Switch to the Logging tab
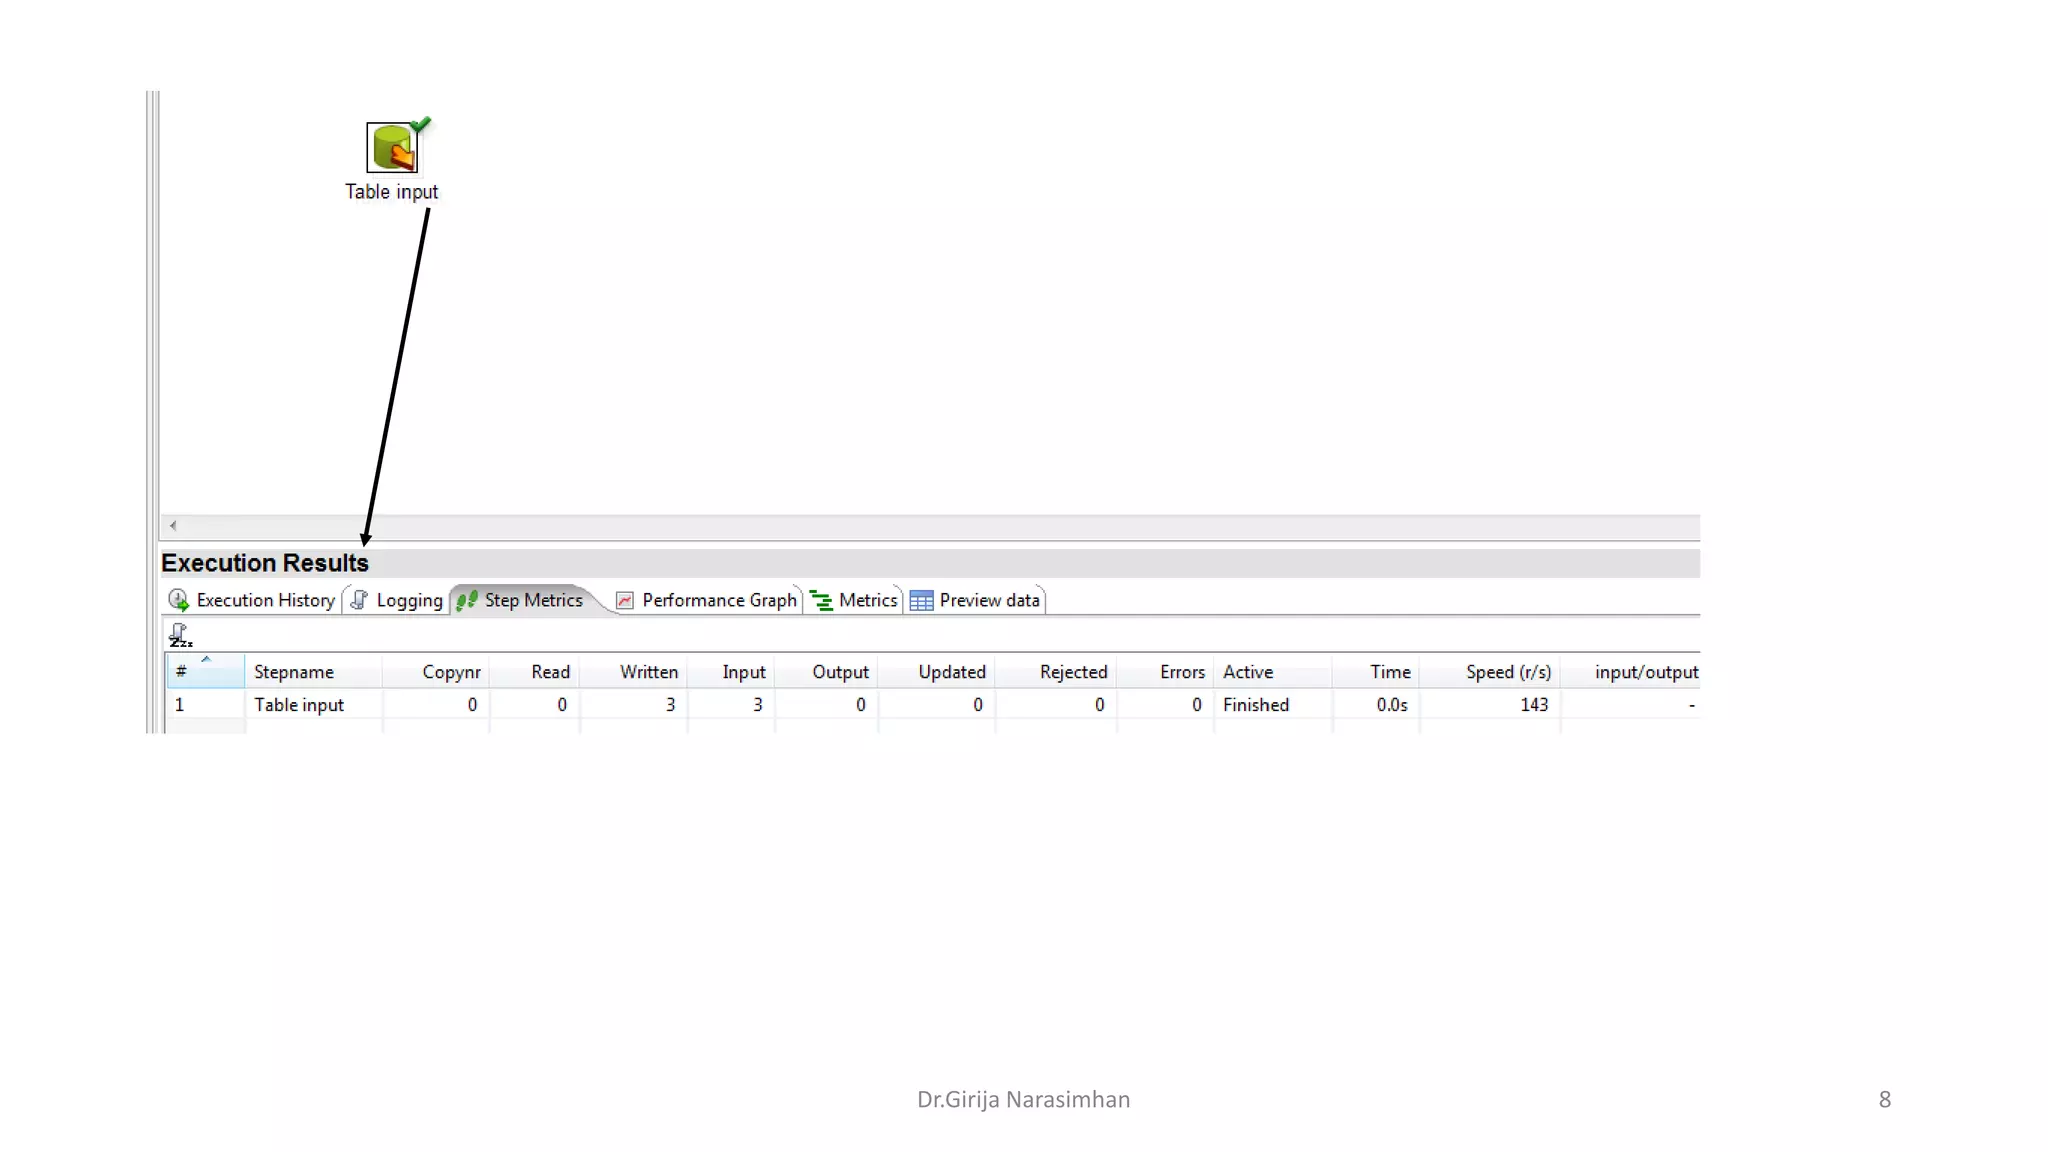The width and height of the screenshot is (2048, 1152). click(x=397, y=600)
